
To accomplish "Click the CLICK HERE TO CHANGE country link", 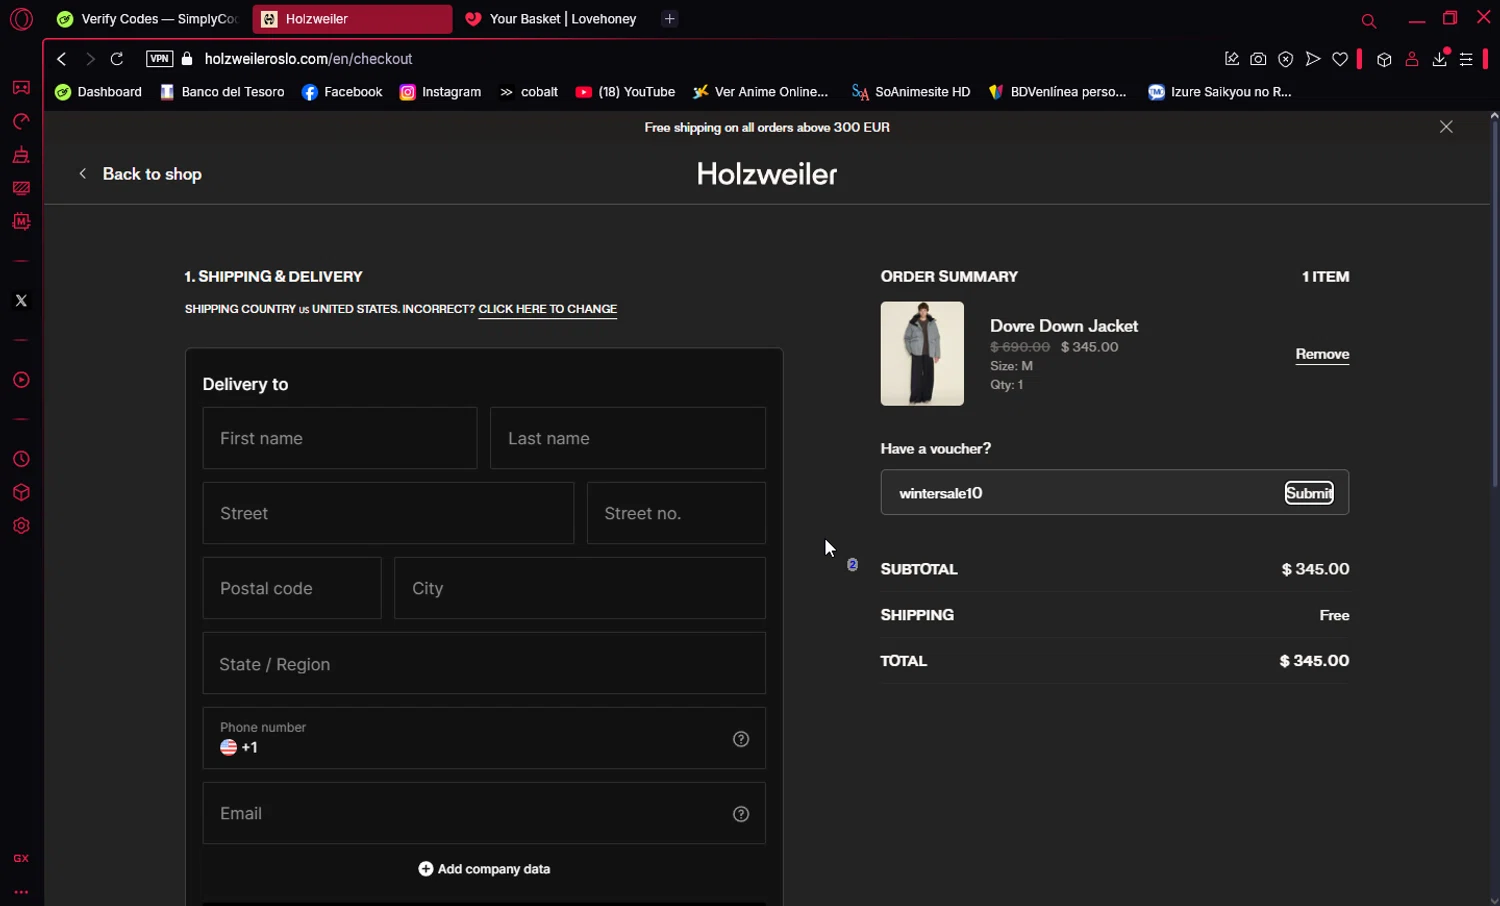I will (548, 309).
